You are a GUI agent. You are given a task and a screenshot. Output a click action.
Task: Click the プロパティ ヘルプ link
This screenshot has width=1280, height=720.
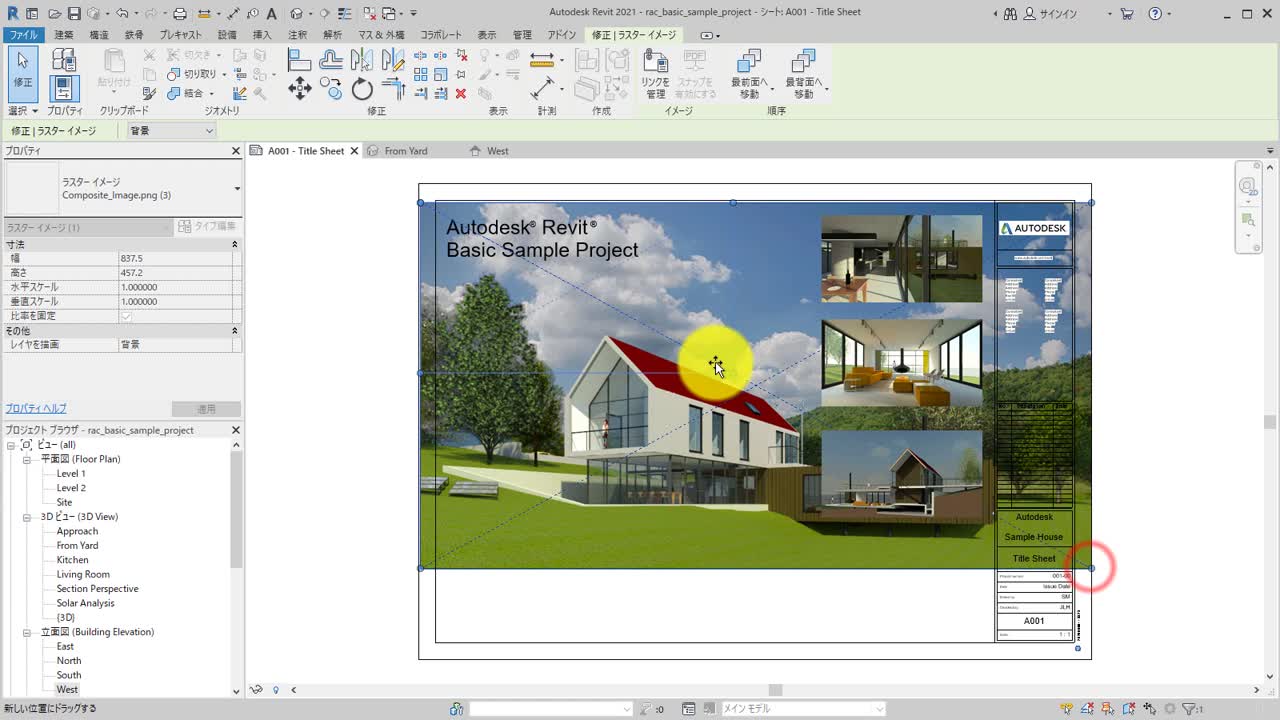click(36, 409)
